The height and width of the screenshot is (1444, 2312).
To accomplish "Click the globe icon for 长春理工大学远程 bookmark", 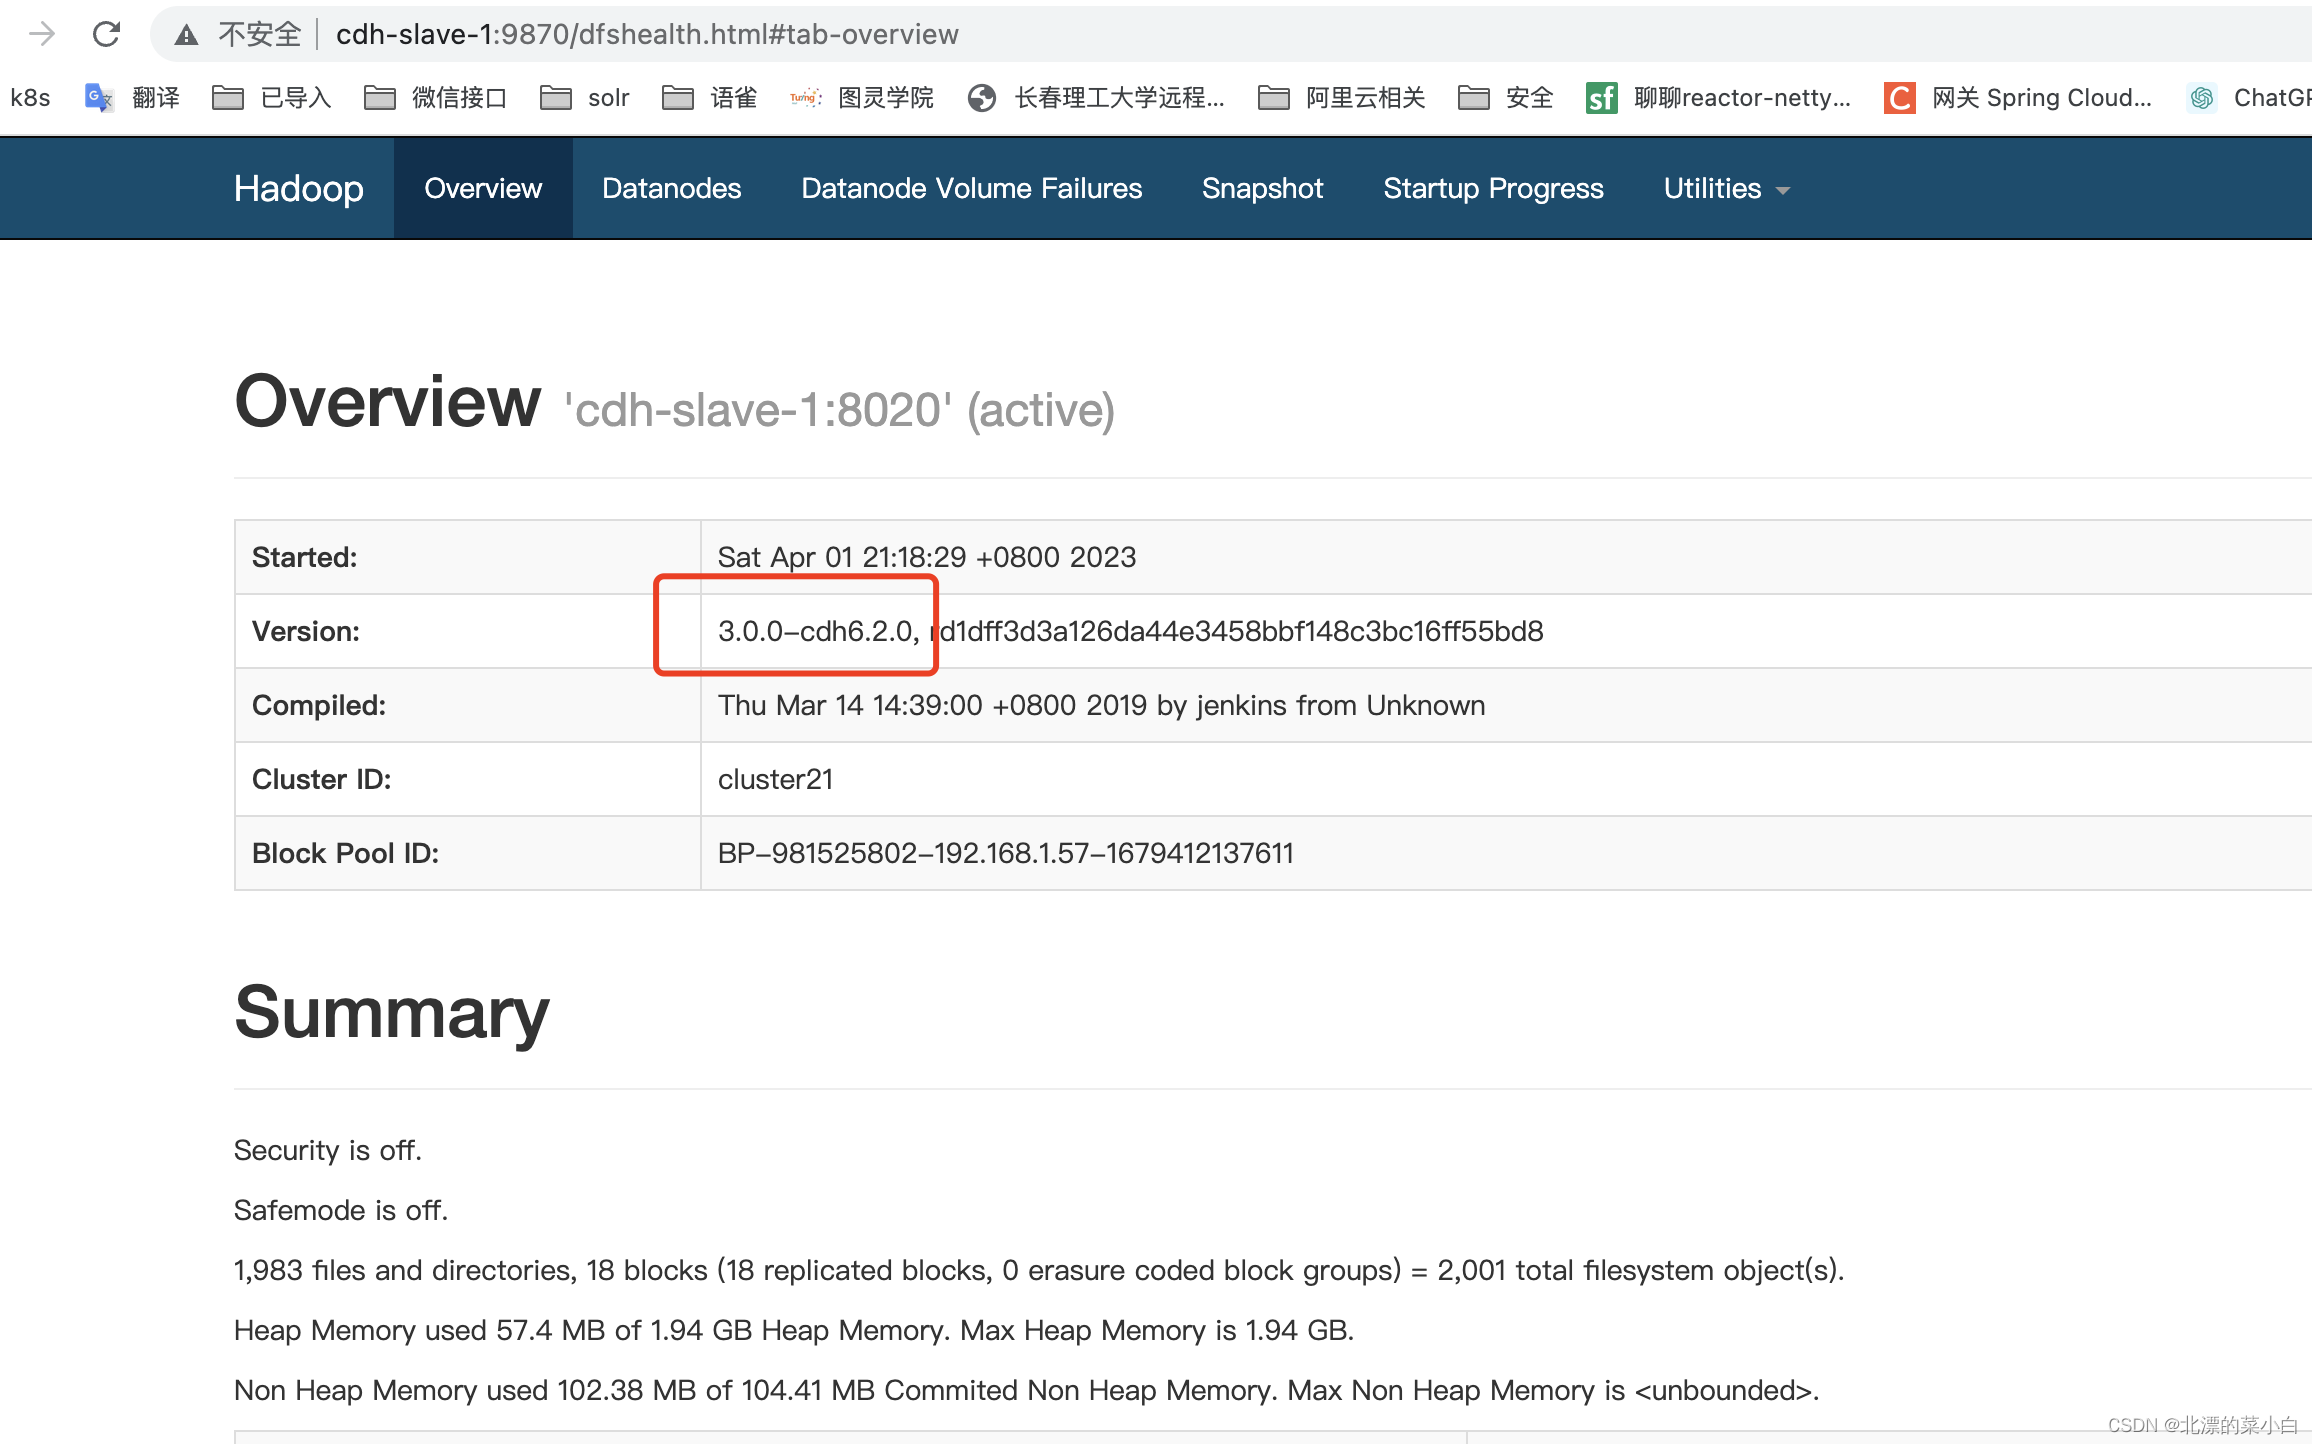I will coord(982,97).
